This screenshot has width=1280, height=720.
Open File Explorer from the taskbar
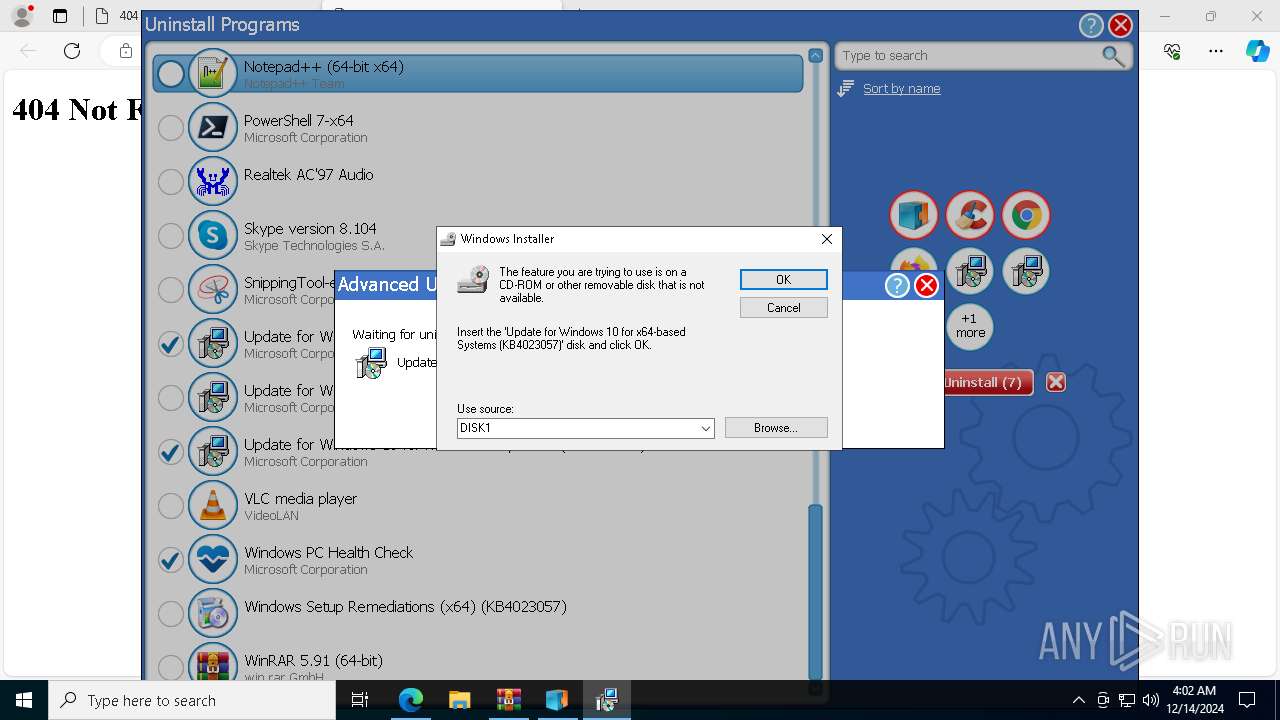coord(459,700)
